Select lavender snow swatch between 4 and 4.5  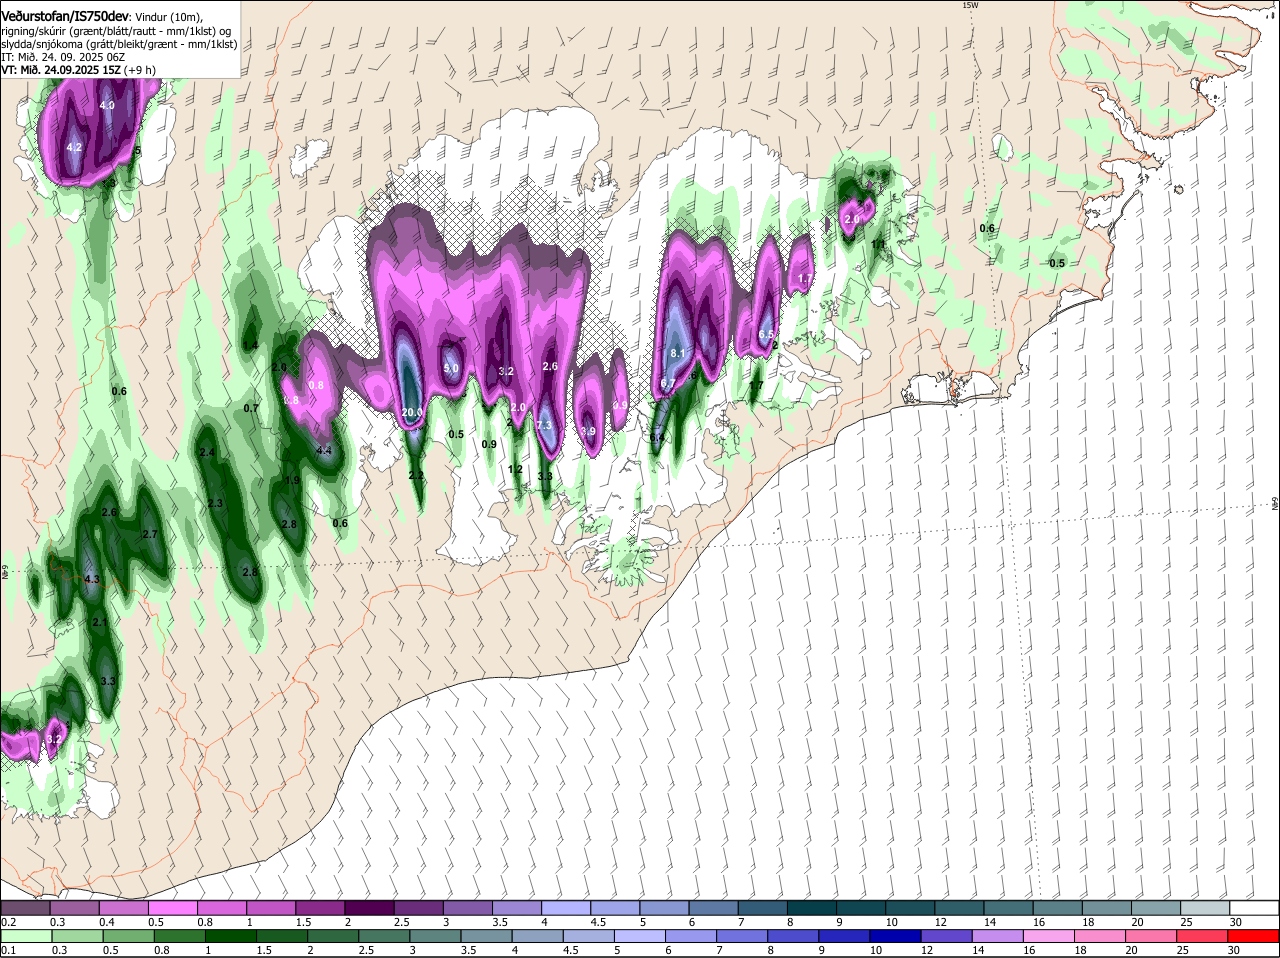click(x=564, y=908)
